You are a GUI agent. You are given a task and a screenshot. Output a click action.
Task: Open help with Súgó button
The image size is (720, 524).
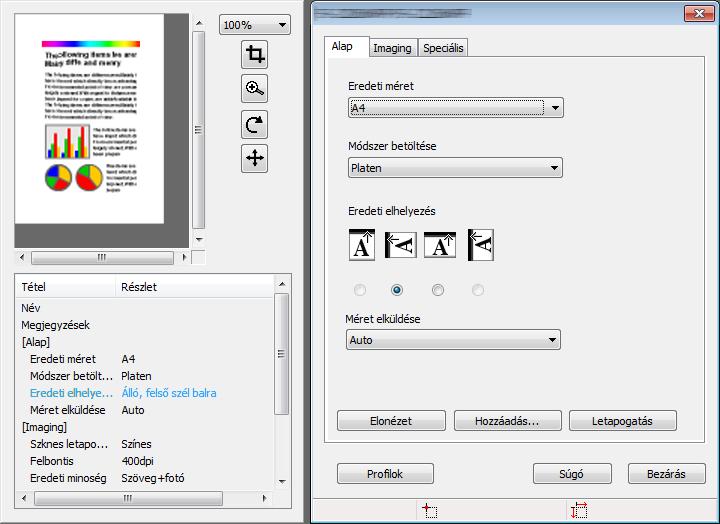[x=572, y=474]
